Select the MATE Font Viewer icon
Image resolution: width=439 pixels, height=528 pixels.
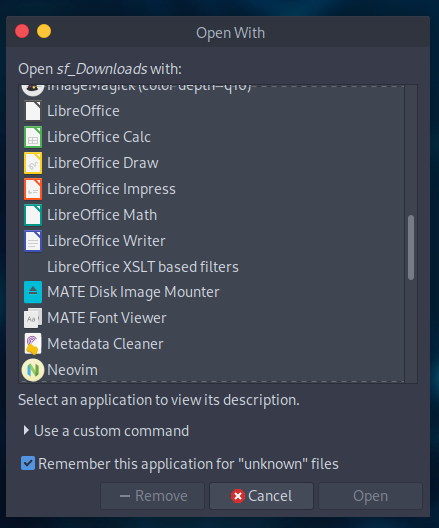coord(33,318)
